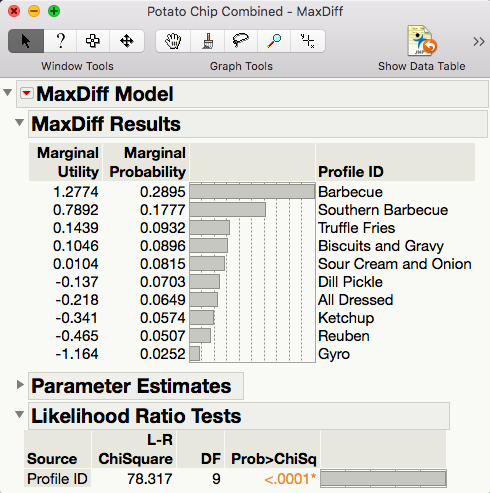Select the Gyro label
Screen dimensions: 490x493
[334, 354]
